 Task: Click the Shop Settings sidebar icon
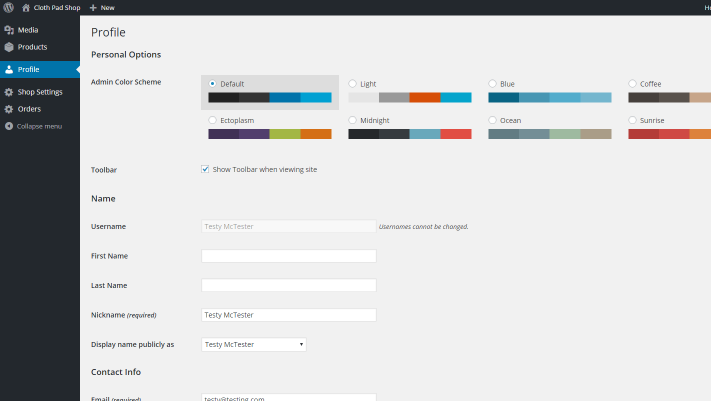[x=9, y=92]
